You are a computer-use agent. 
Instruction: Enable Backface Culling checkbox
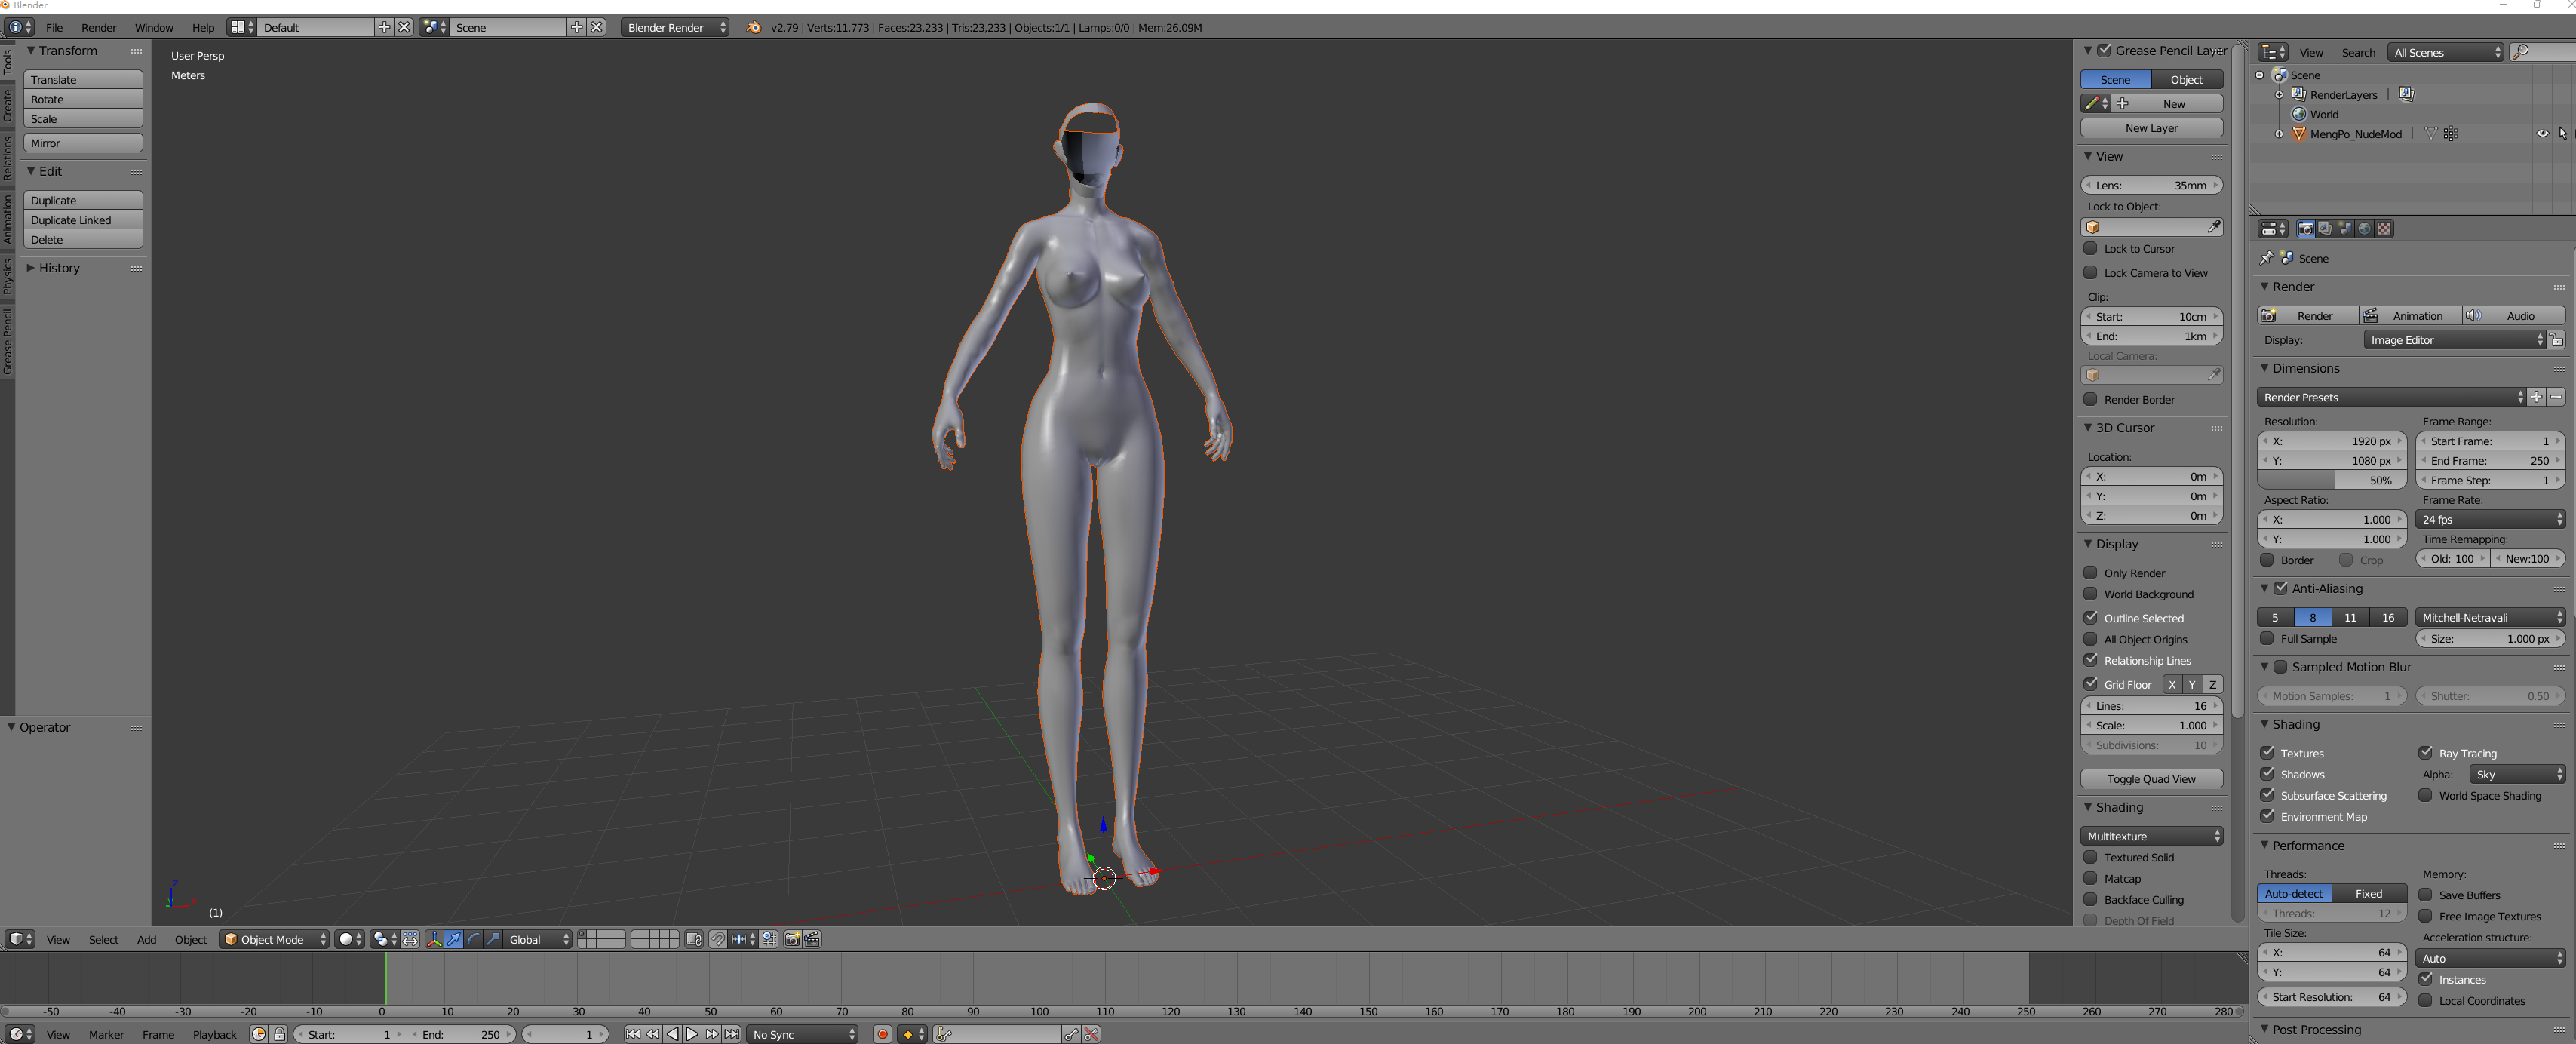2090,899
